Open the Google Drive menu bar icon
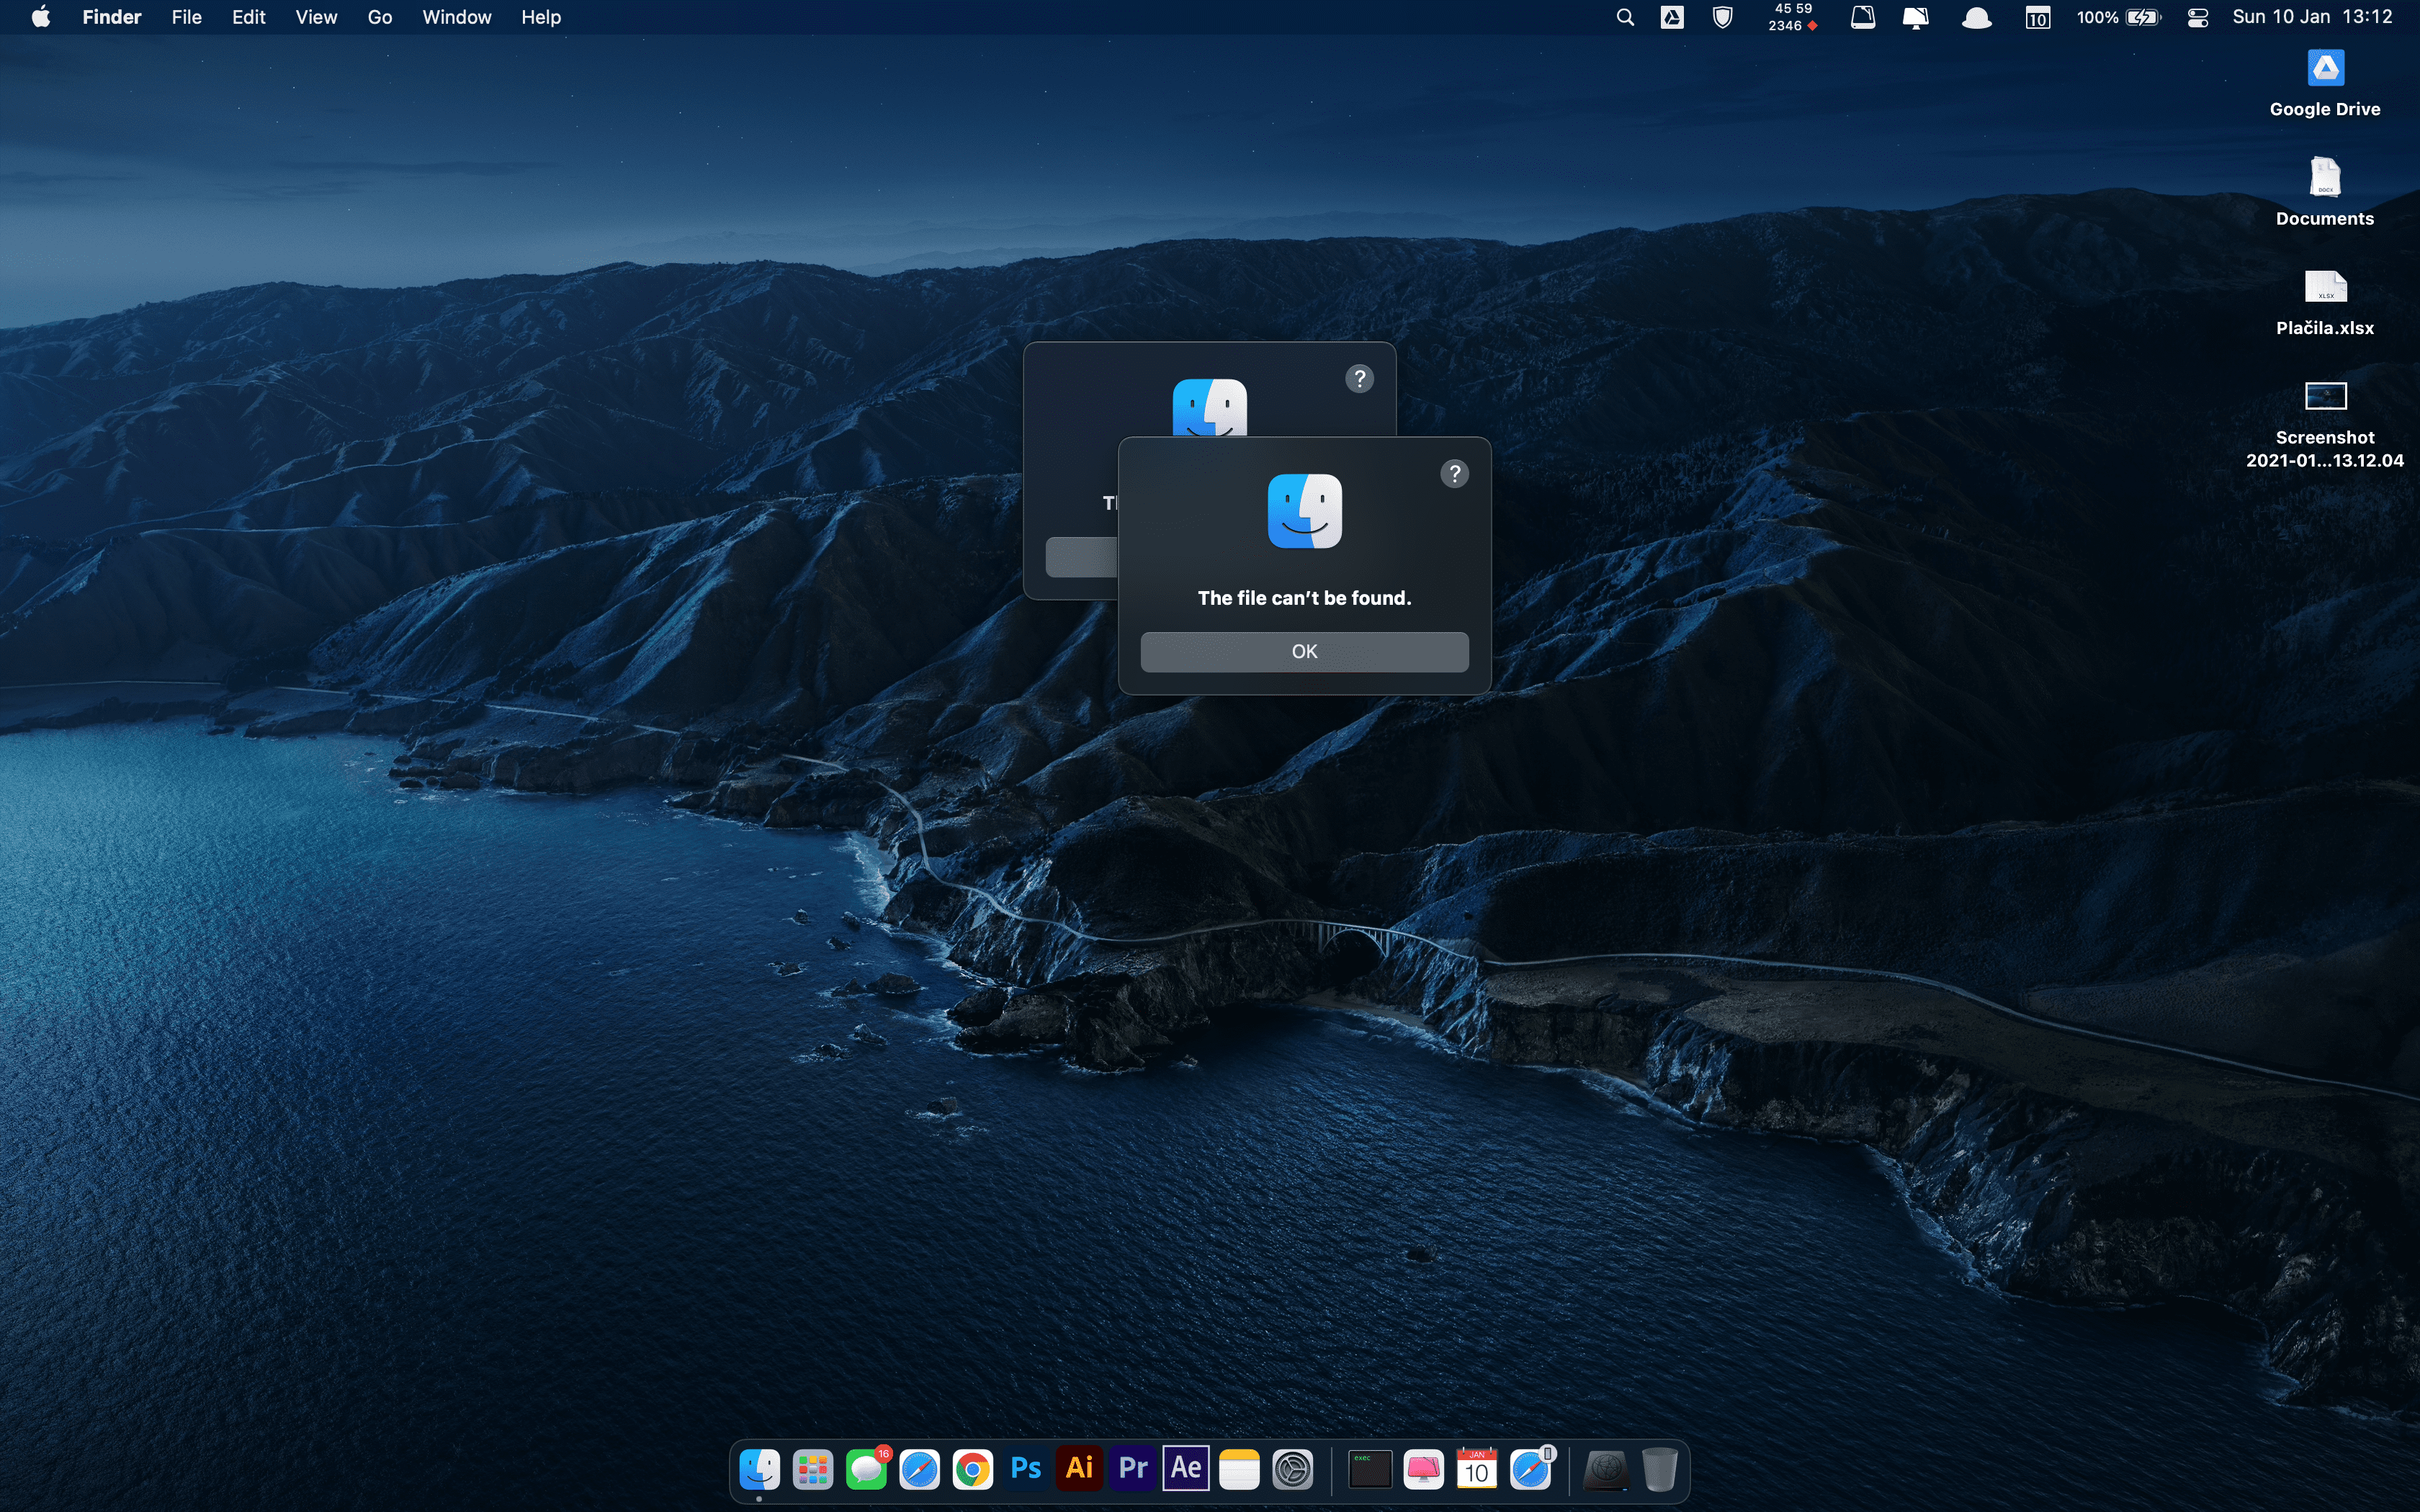 click(x=1672, y=17)
